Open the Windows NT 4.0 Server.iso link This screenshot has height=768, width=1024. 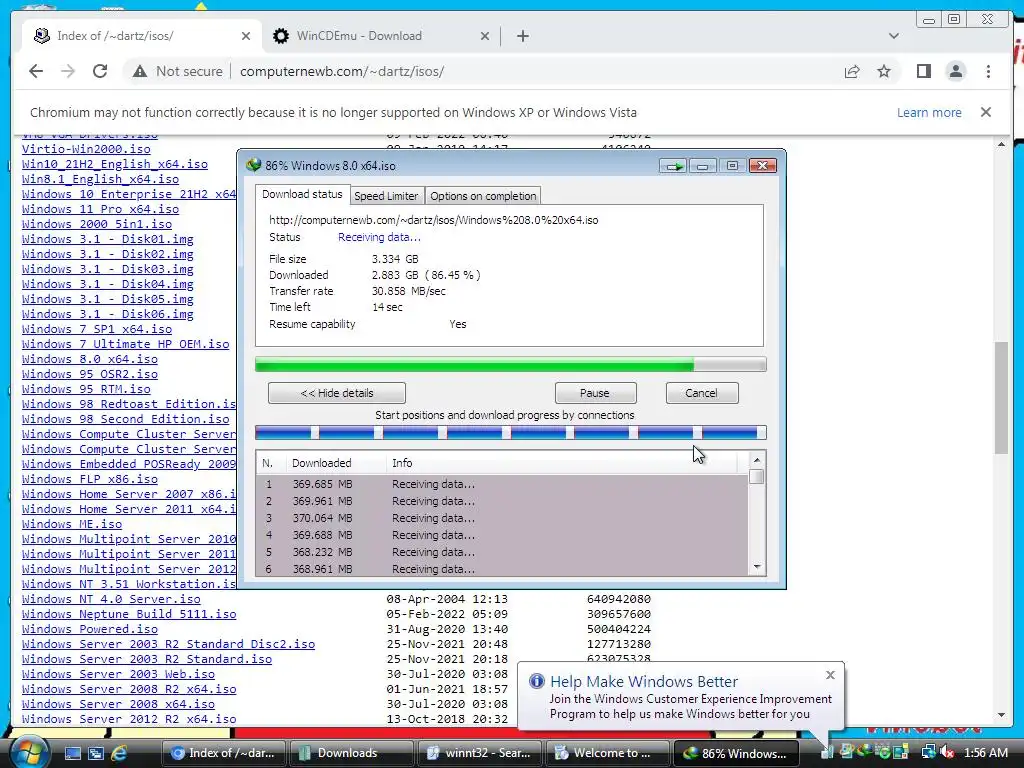pyautogui.click(x=111, y=599)
